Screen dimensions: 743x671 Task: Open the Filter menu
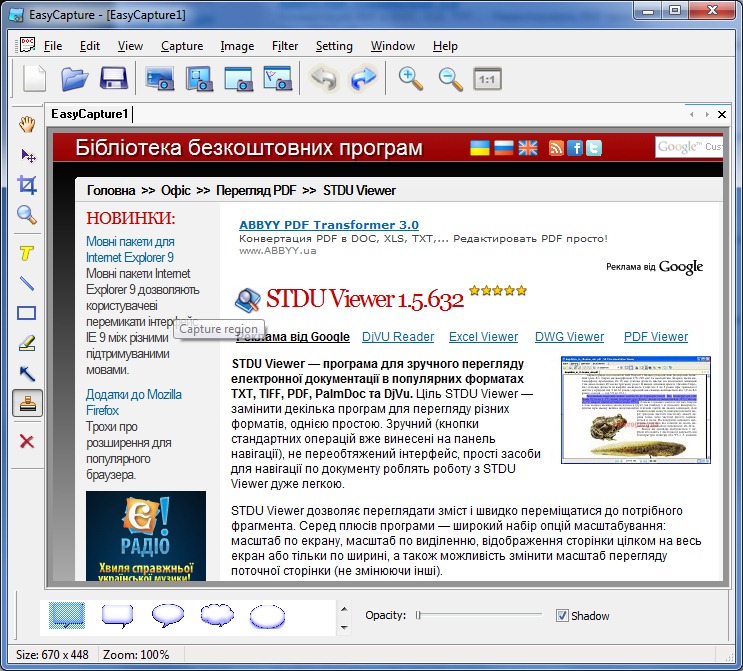[284, 46]
